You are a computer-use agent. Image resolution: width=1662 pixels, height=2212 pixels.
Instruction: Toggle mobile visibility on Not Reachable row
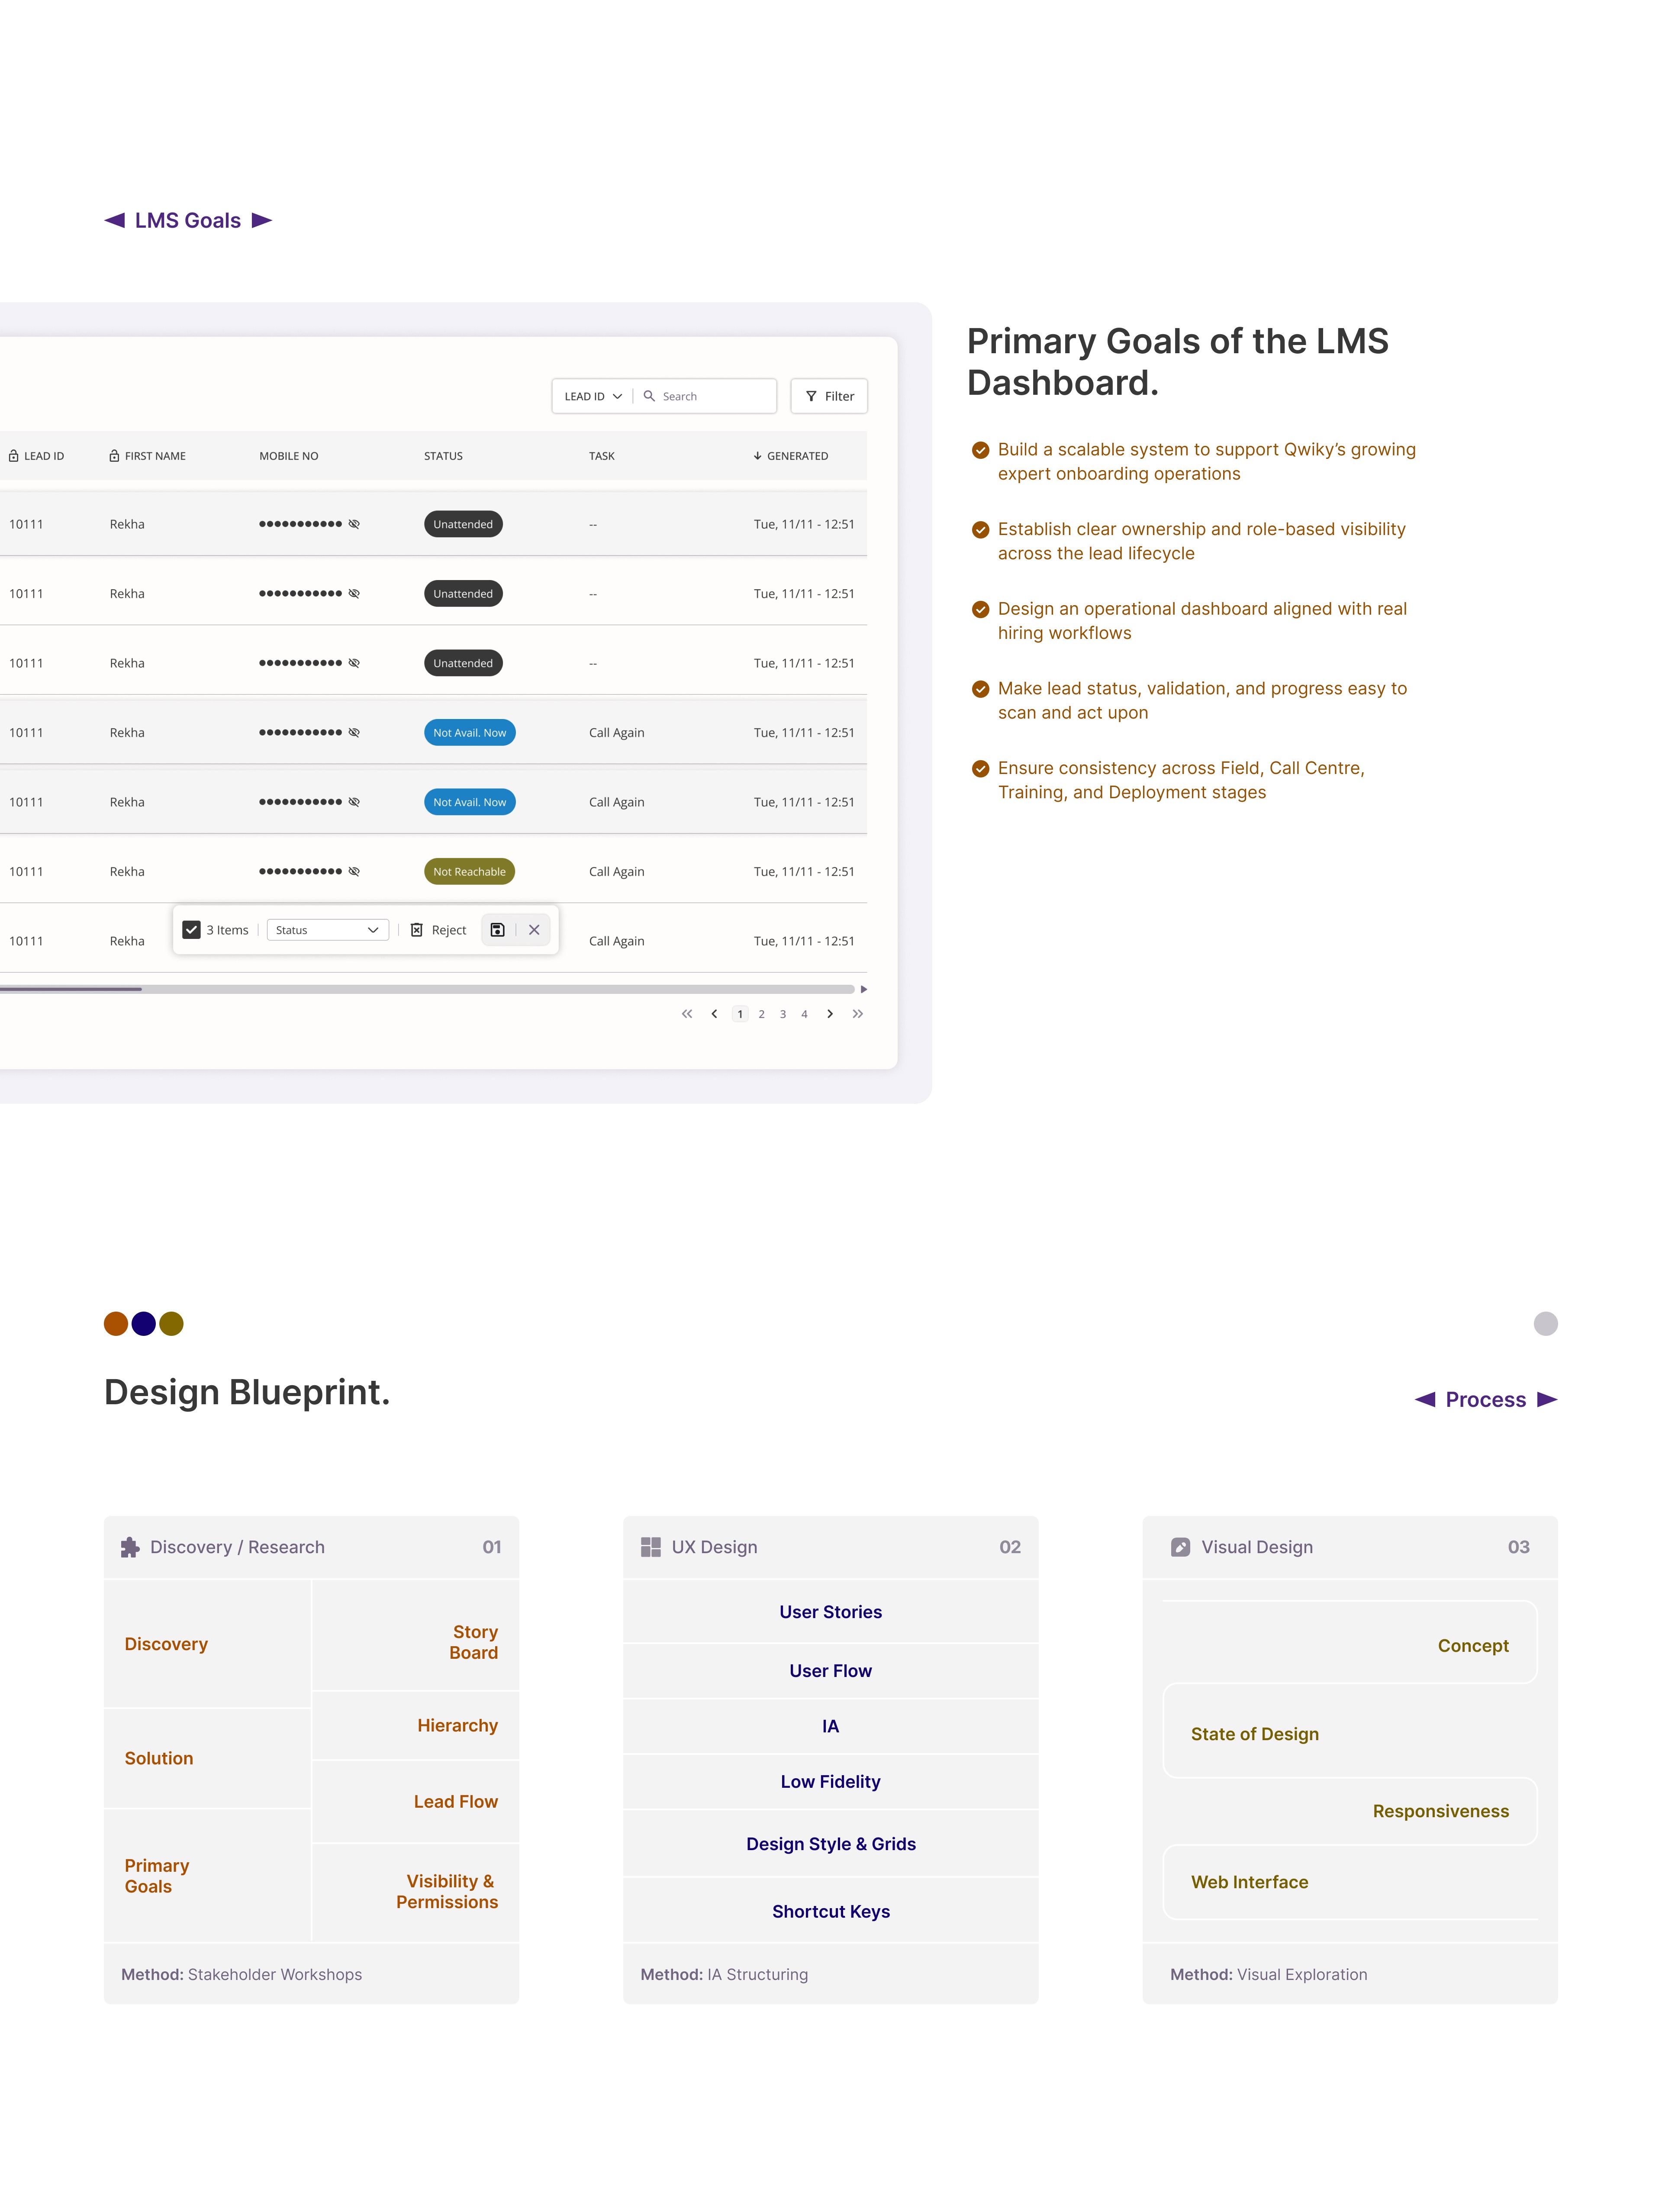(x=354, y=872)
